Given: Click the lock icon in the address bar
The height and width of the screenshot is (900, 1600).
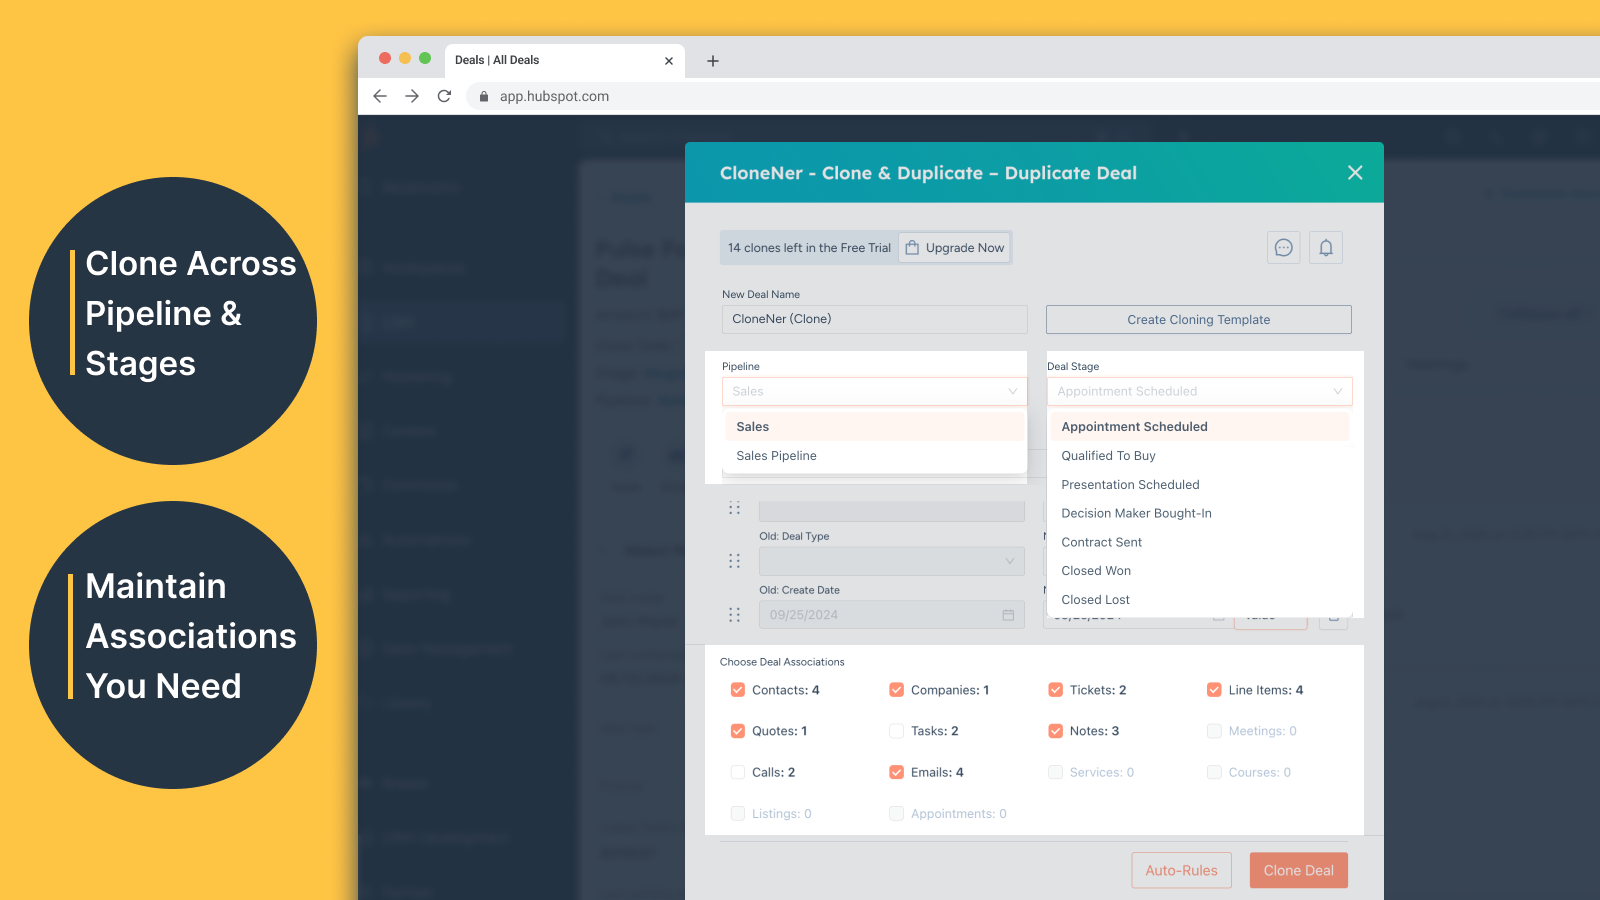Looking at the screenshot, I should click(484, 97).
